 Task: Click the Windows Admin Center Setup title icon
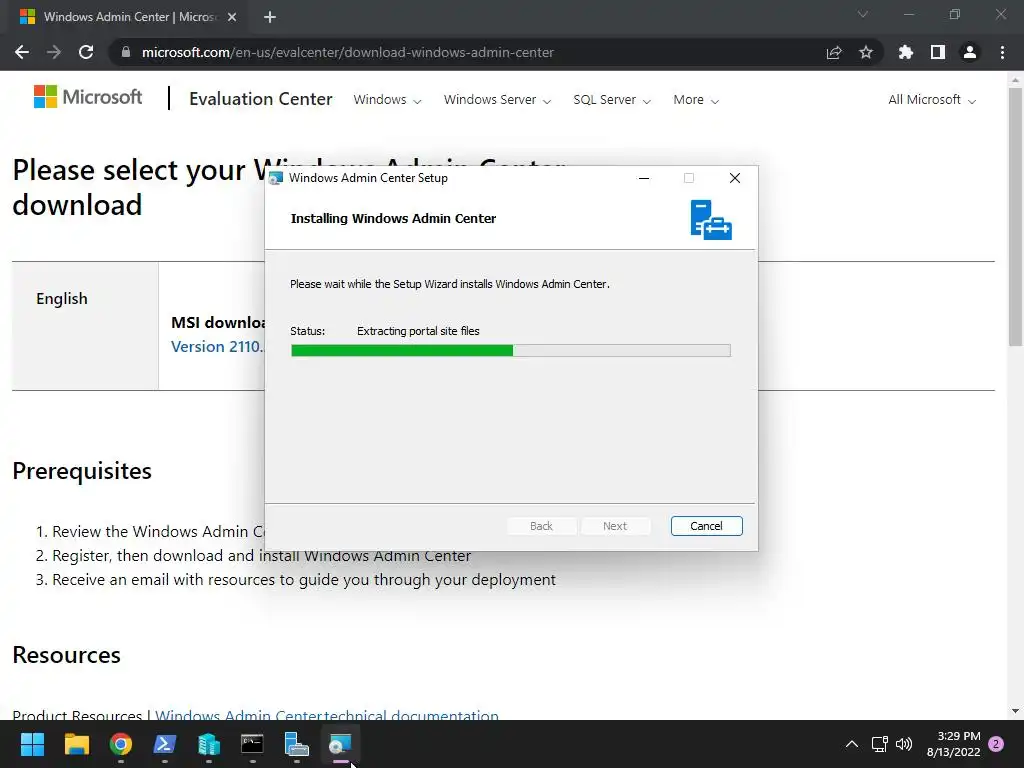(276, 178)
